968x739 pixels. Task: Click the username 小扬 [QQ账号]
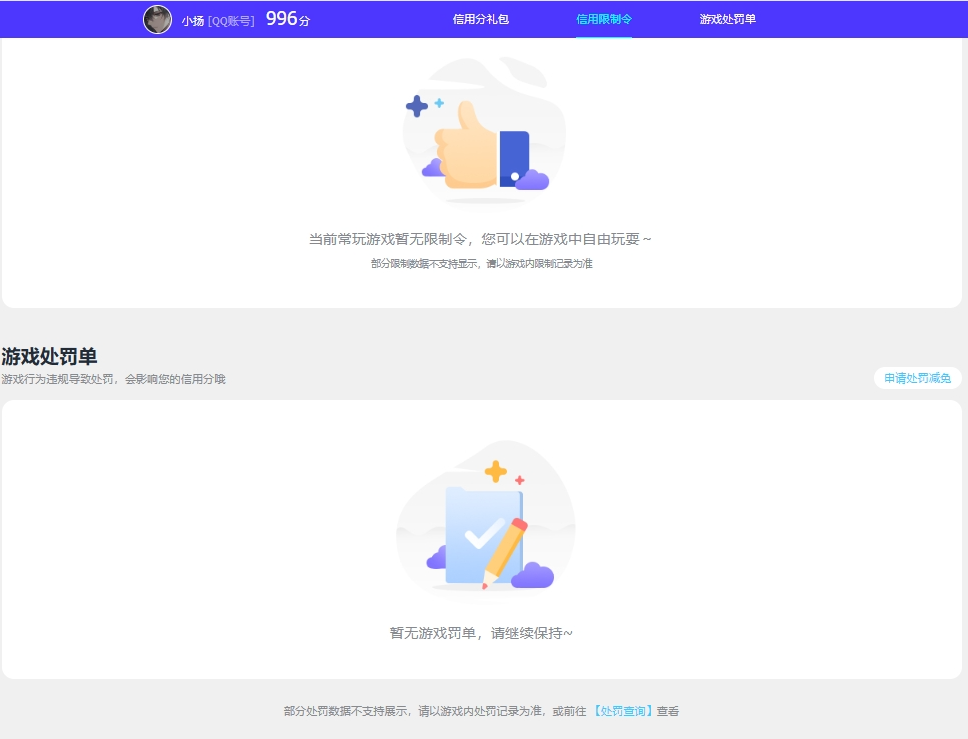click(x=218, y=21)
